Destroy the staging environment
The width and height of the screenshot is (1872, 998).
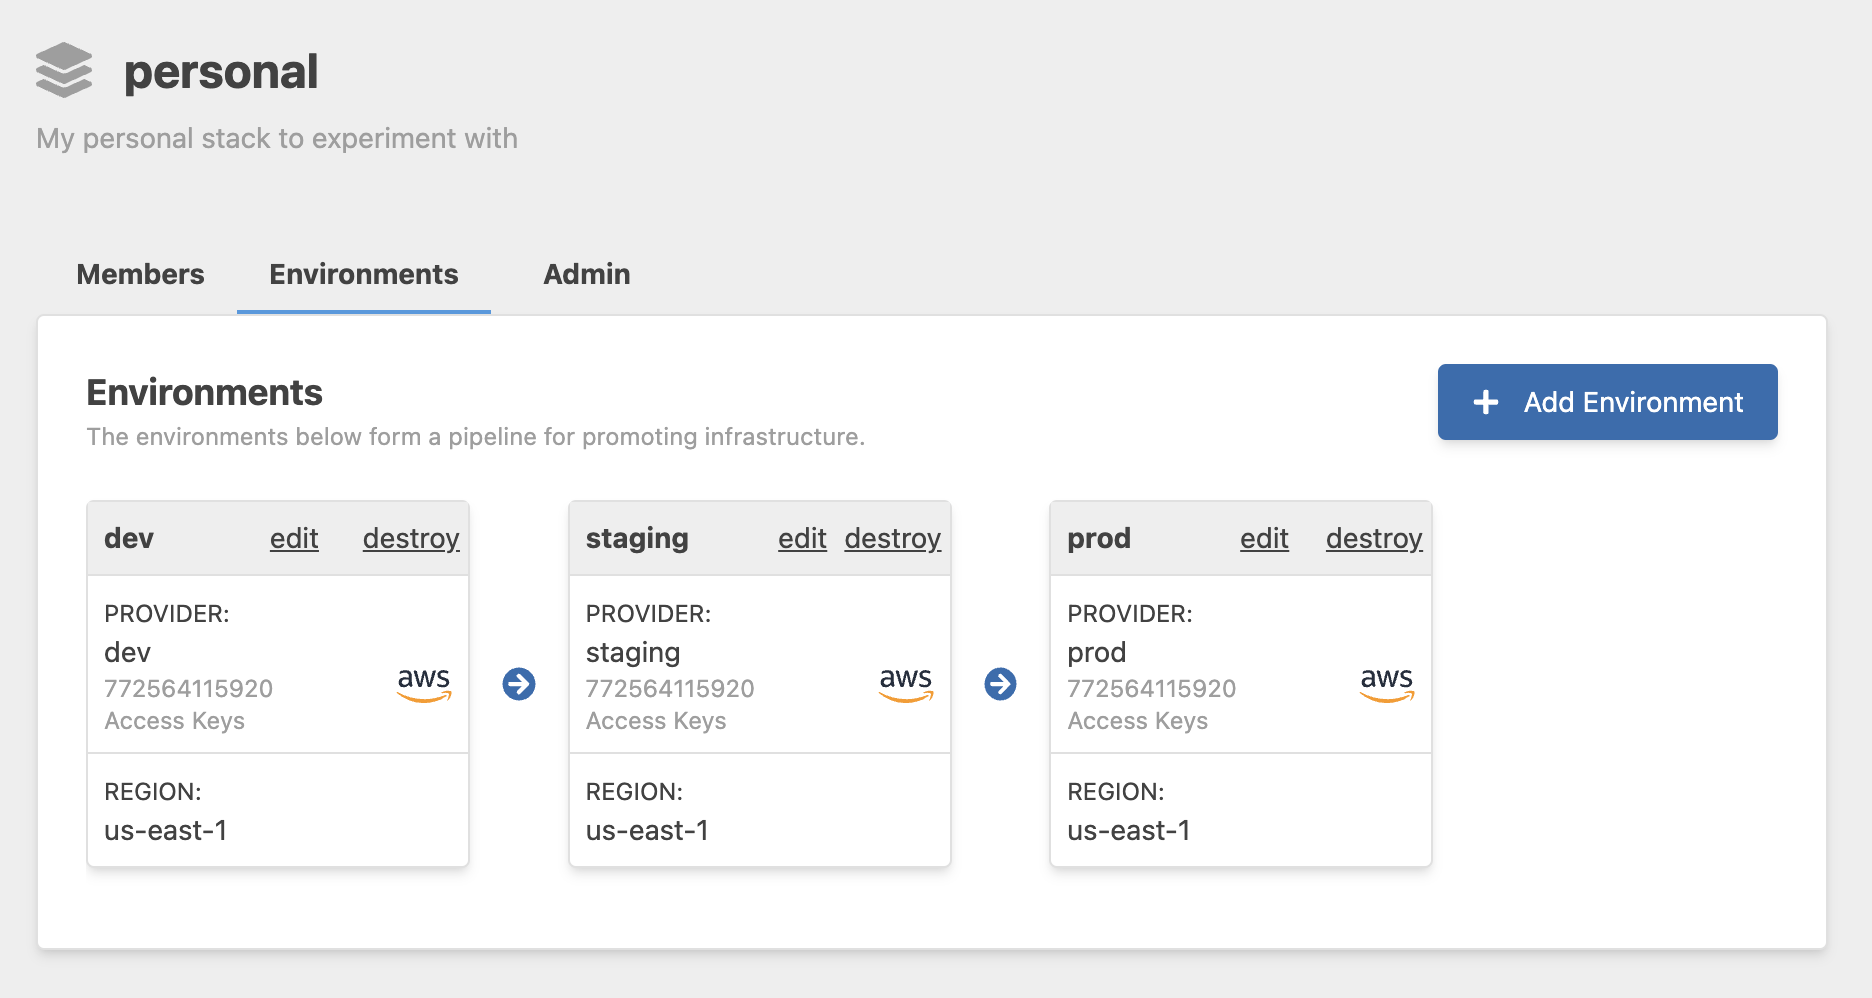coord(893,538)
